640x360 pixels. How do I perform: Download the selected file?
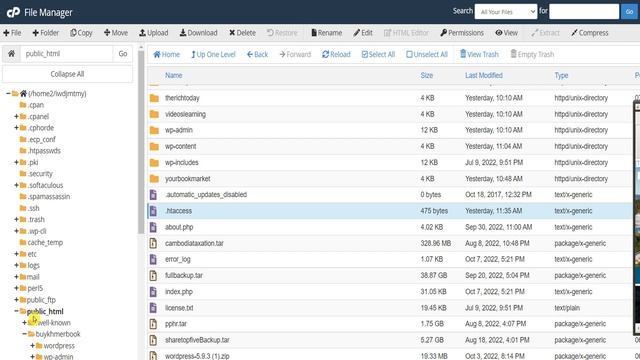tap(198, 33)
